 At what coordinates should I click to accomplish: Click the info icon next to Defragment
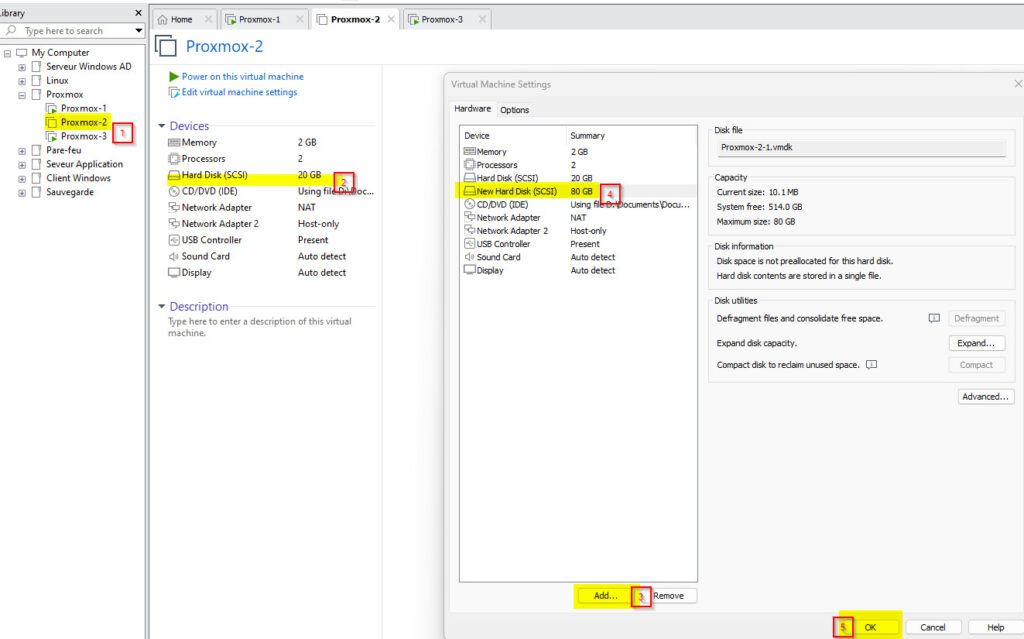pyautogui.click(x=934, y=318)
